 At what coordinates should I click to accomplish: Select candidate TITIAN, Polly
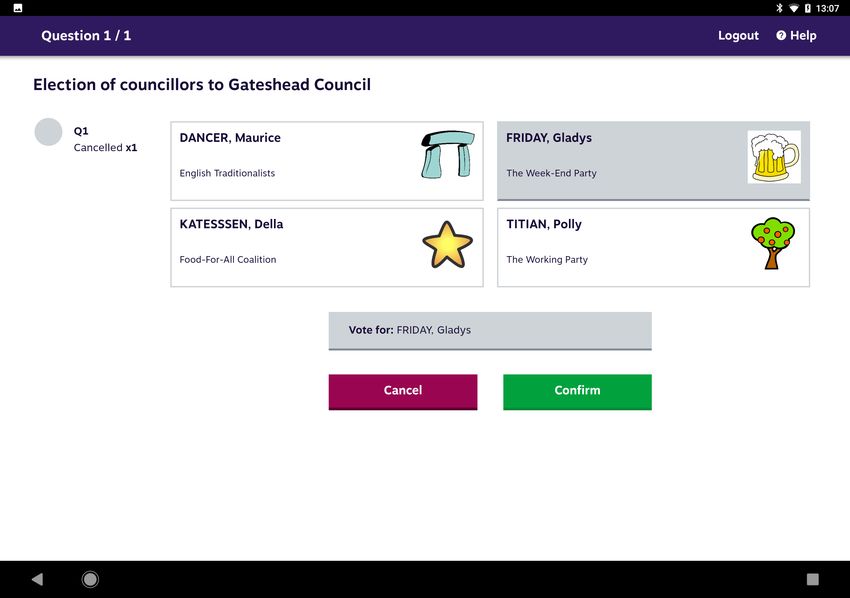pos(653,247)
